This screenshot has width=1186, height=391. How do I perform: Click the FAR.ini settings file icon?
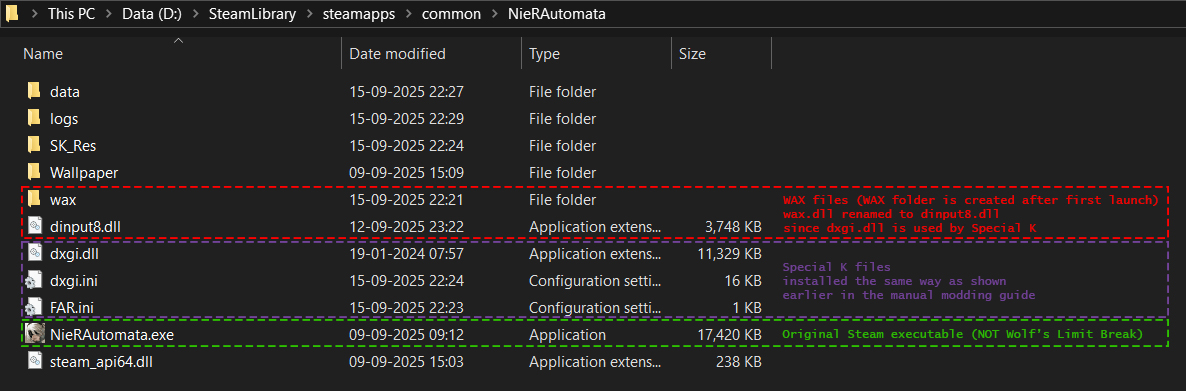point(34,307)
